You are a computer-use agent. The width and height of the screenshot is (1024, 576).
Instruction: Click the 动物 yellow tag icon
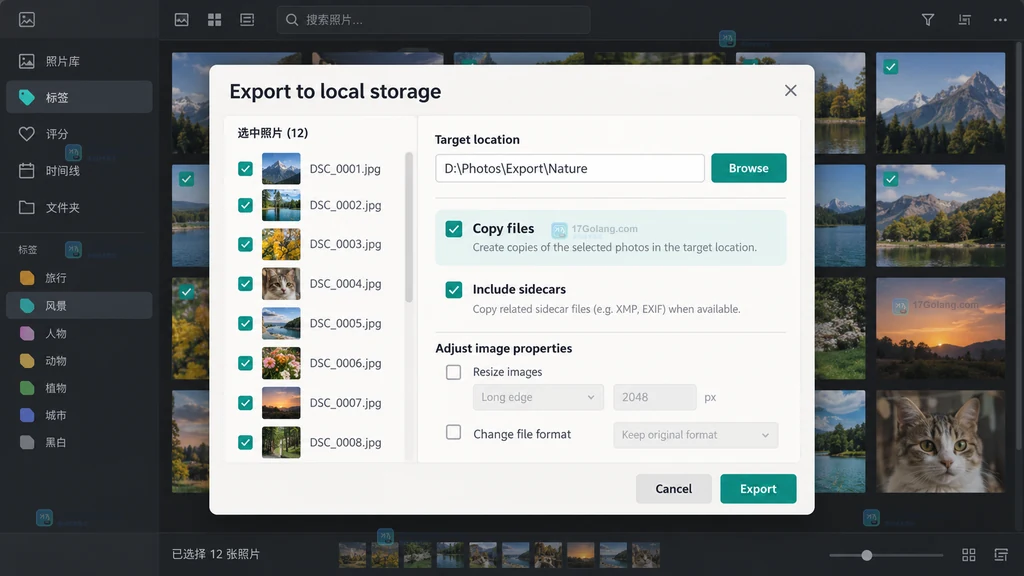(x=27, y=360)
